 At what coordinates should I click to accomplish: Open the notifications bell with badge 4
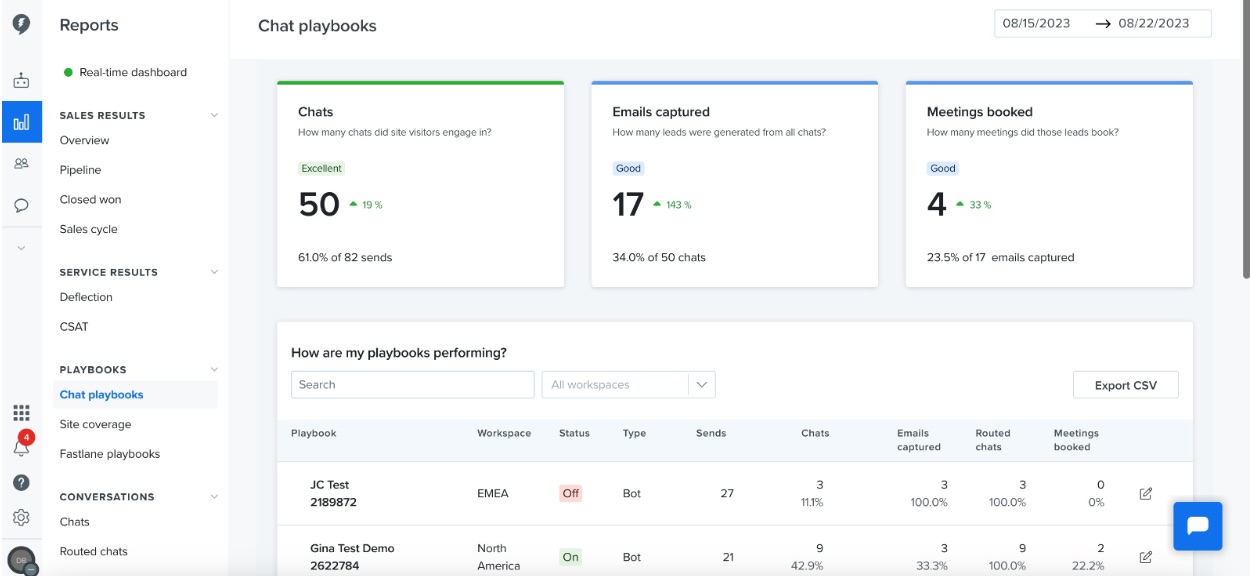(x=21, y=447)
